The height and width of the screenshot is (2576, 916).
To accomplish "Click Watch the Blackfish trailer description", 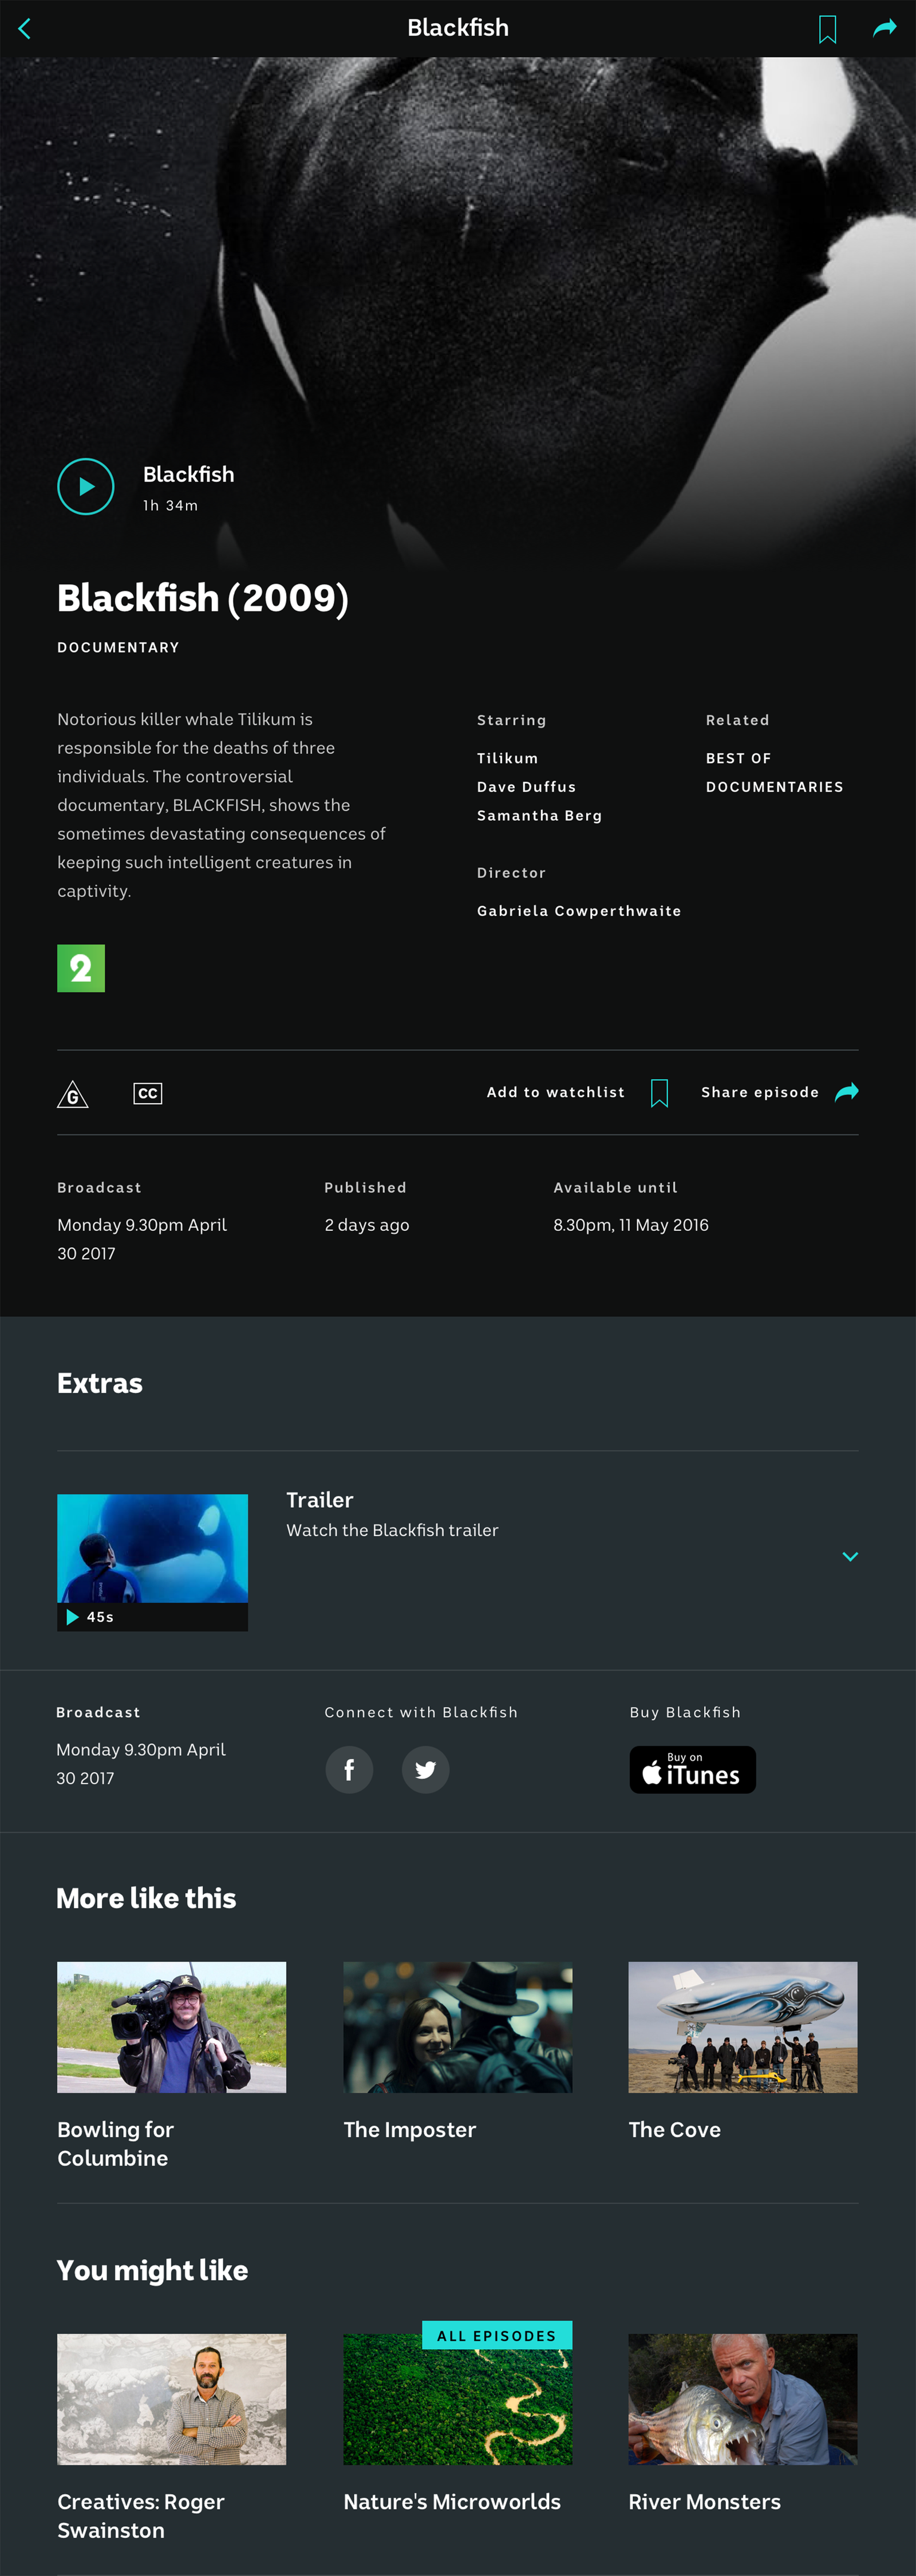I will (392, 1530).
